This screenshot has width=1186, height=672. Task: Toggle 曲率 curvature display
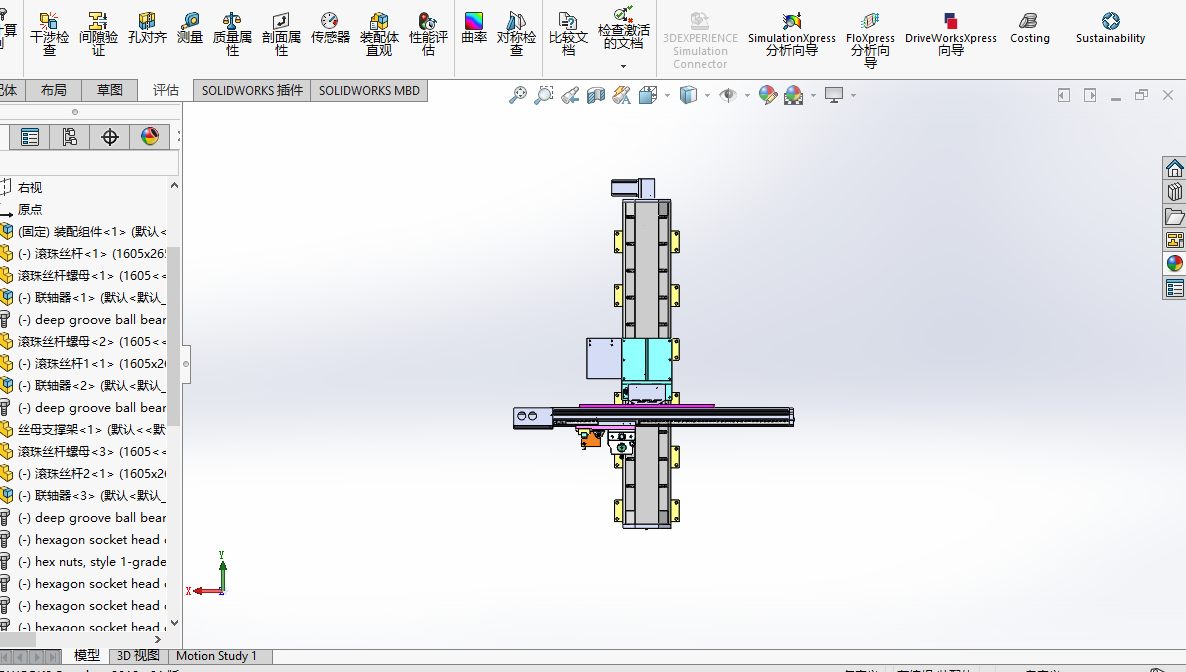click(x=474, y=29)
